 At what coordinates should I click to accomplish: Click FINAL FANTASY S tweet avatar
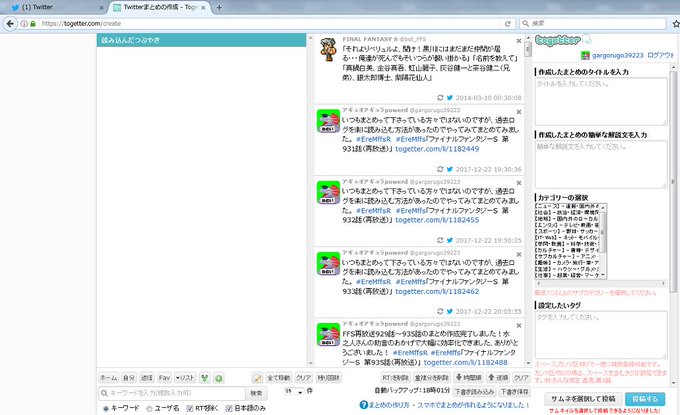pyautogui.click(x=328, y=49)
